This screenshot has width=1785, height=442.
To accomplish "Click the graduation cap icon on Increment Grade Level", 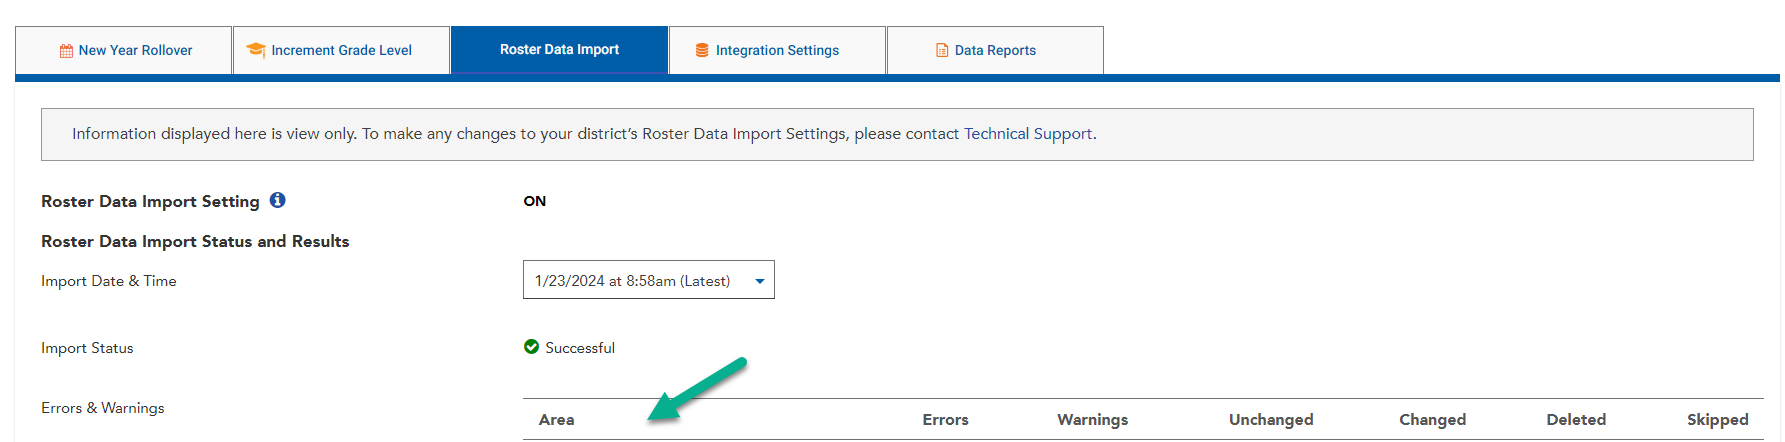I will pyautogui.click(x=256, y=50).
